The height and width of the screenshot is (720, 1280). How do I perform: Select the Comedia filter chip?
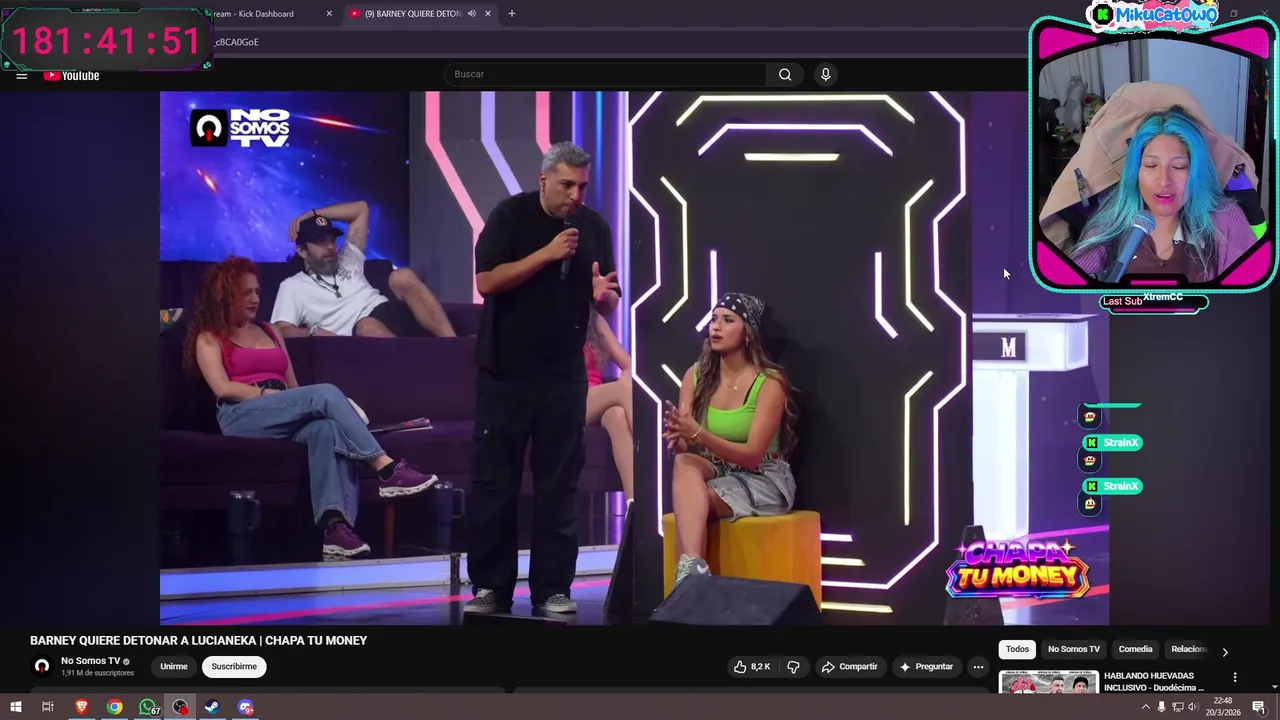coord(1135,649)
